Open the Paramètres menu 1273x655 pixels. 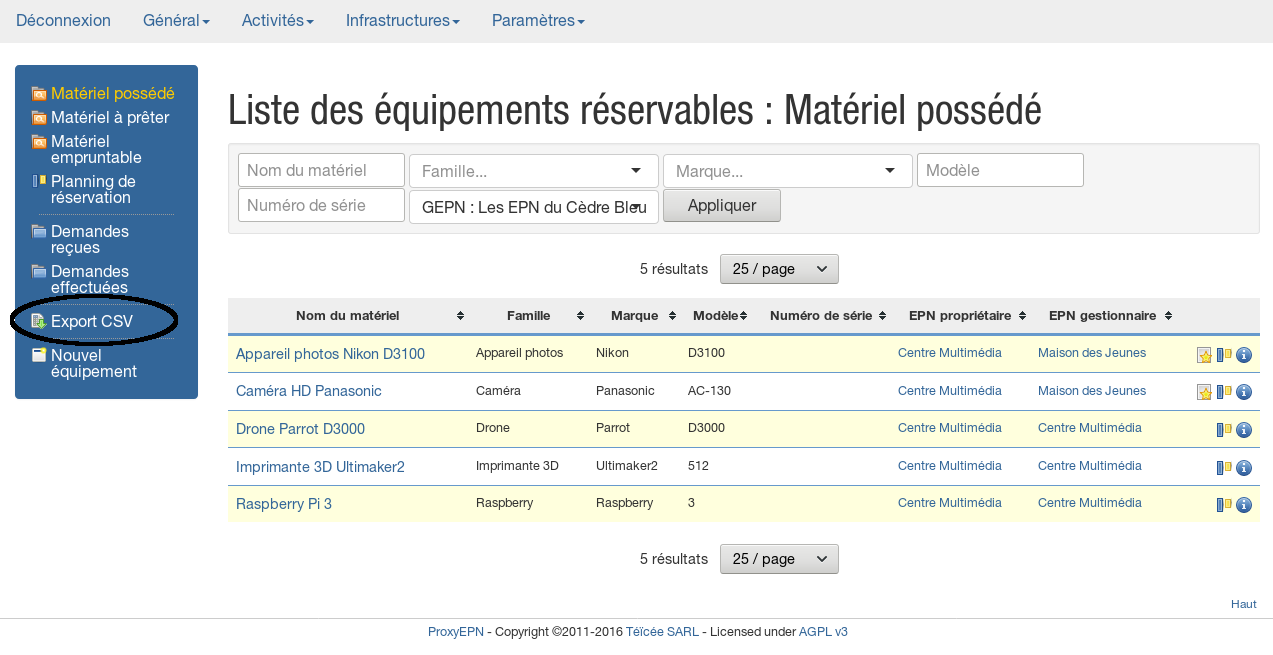click(538, 21)
